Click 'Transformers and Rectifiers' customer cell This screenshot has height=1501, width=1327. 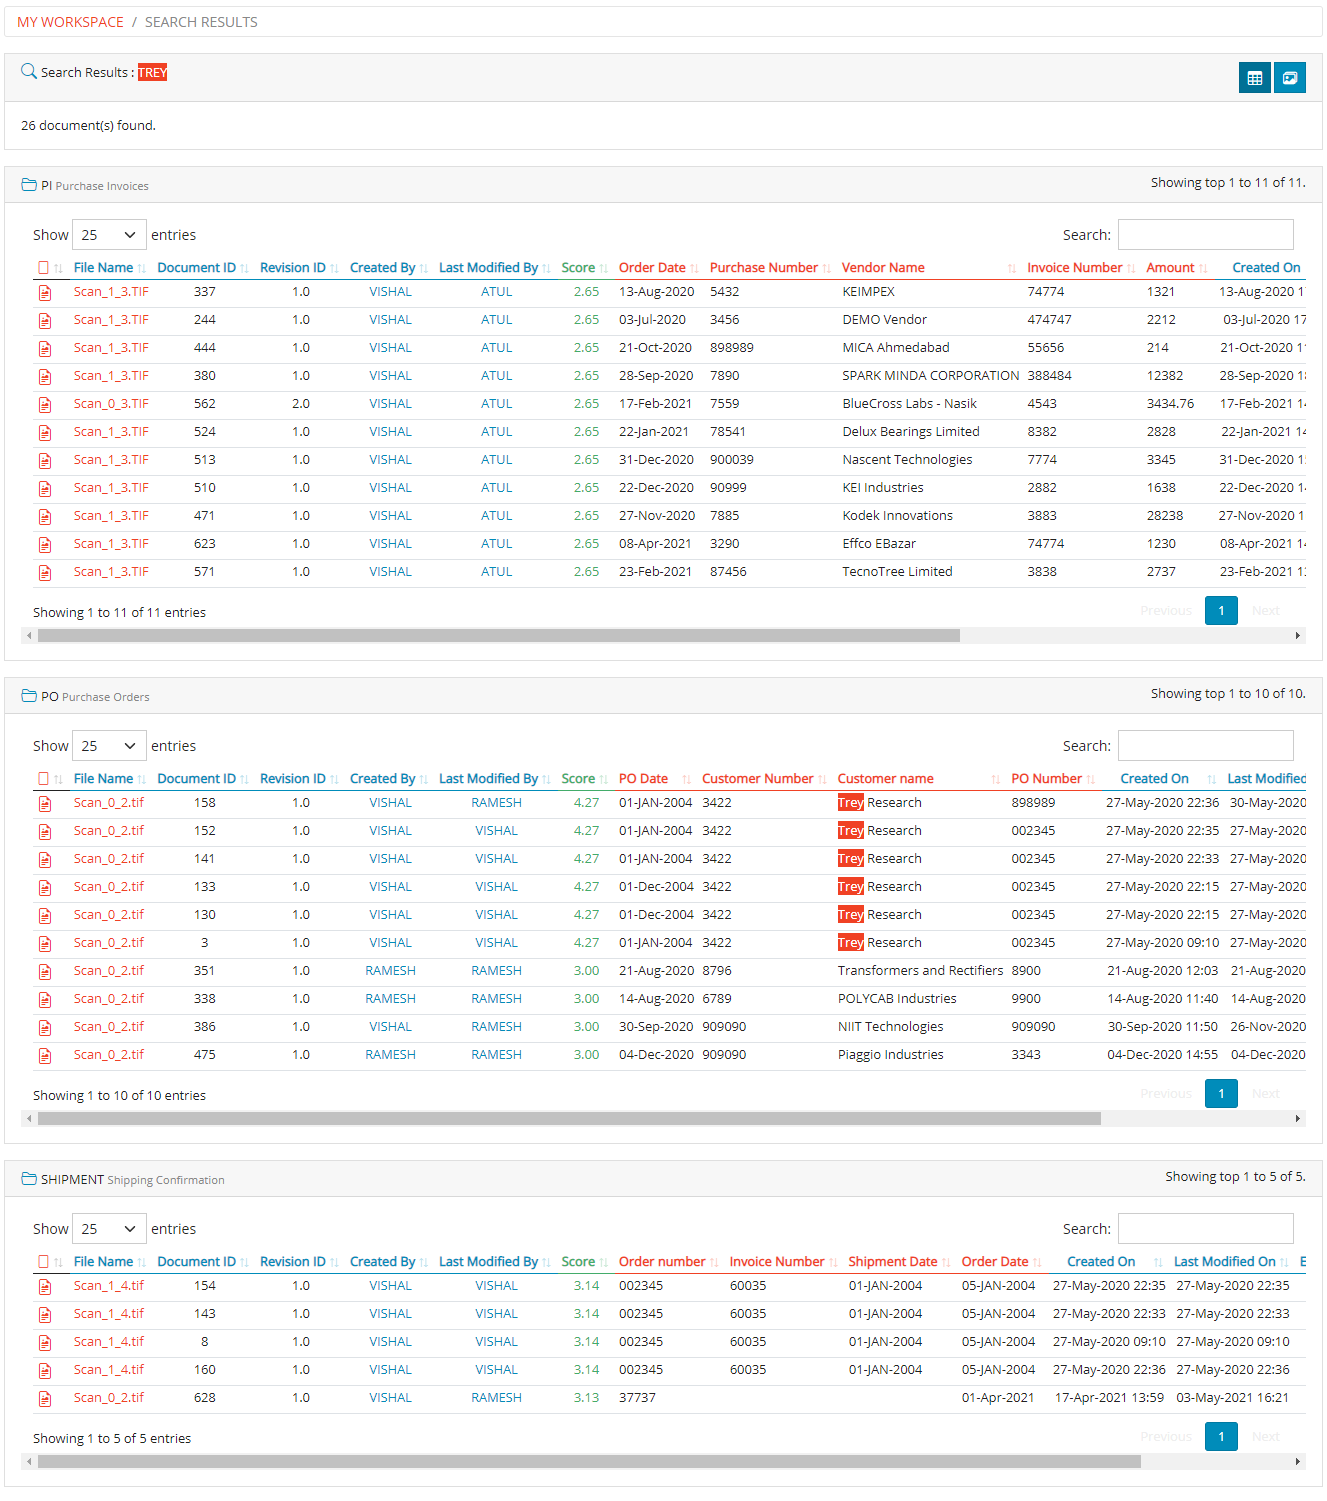pyautogui.click(x=920, y=971)
